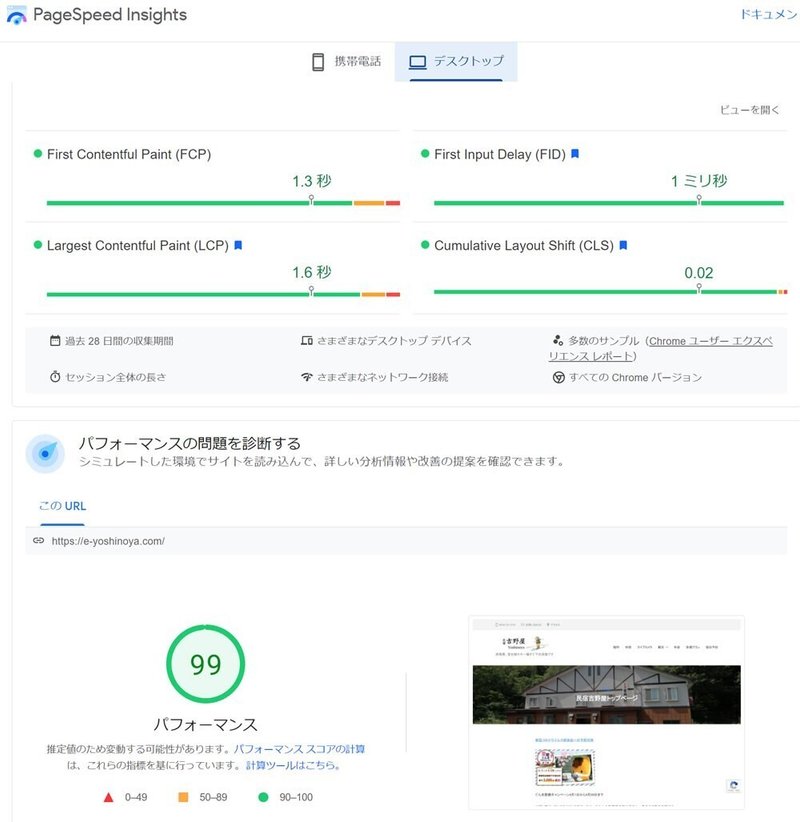Click the green status dot beside FCP
The height and width of the screenshot is (822, 800).
coord(38,154)
